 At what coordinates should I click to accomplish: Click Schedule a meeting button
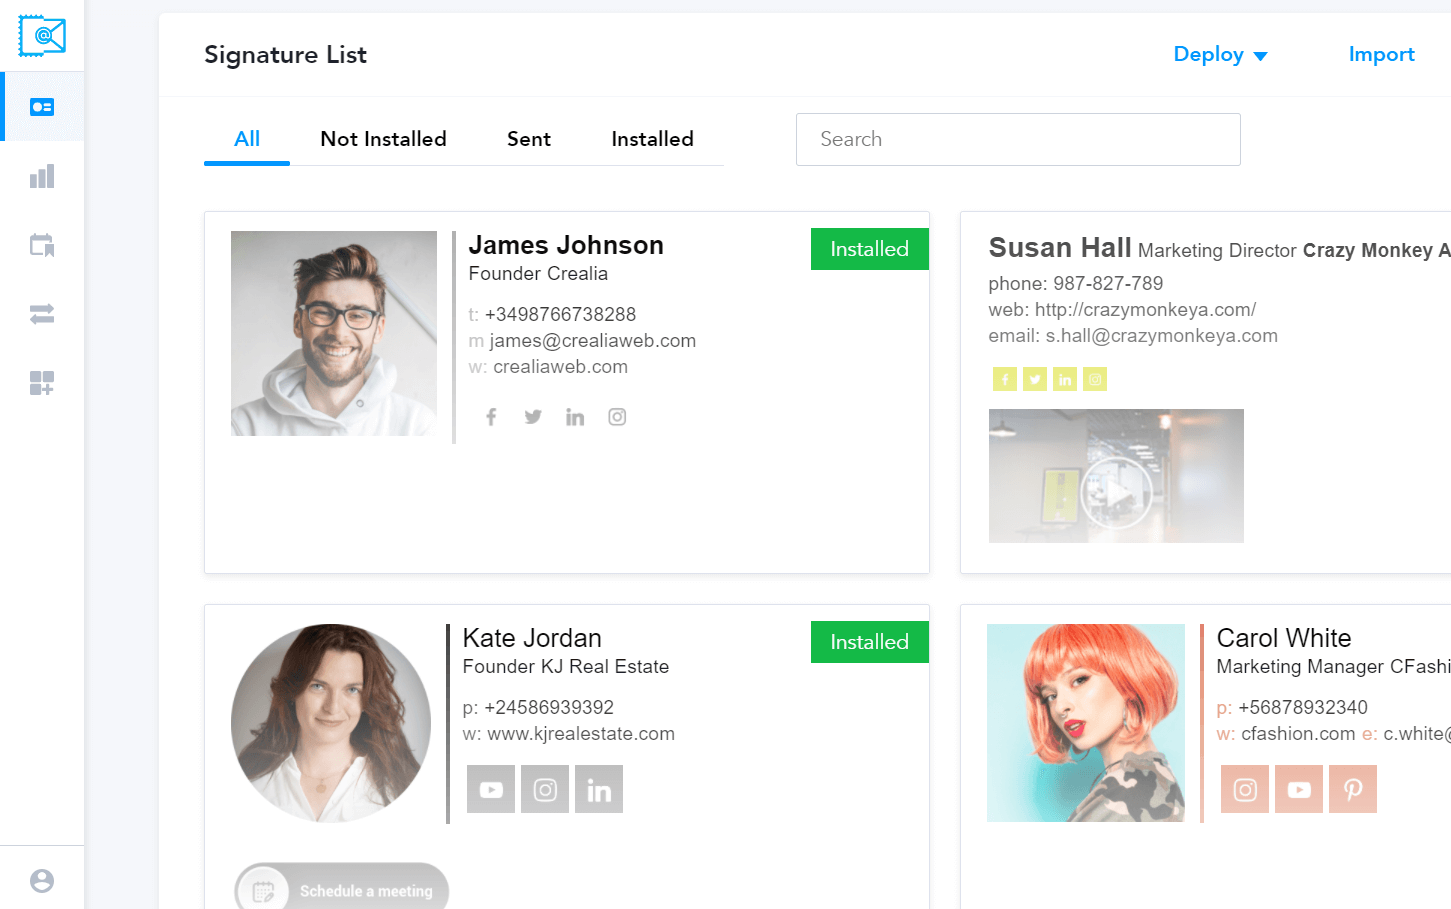(342, 890)
